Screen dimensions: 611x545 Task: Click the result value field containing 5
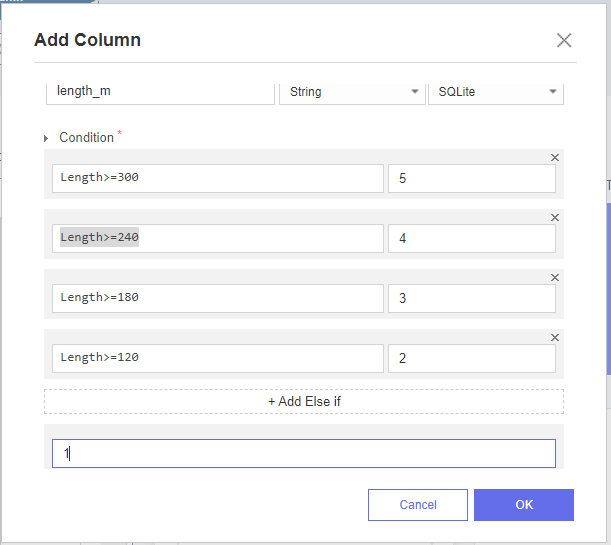click(471, 178)
